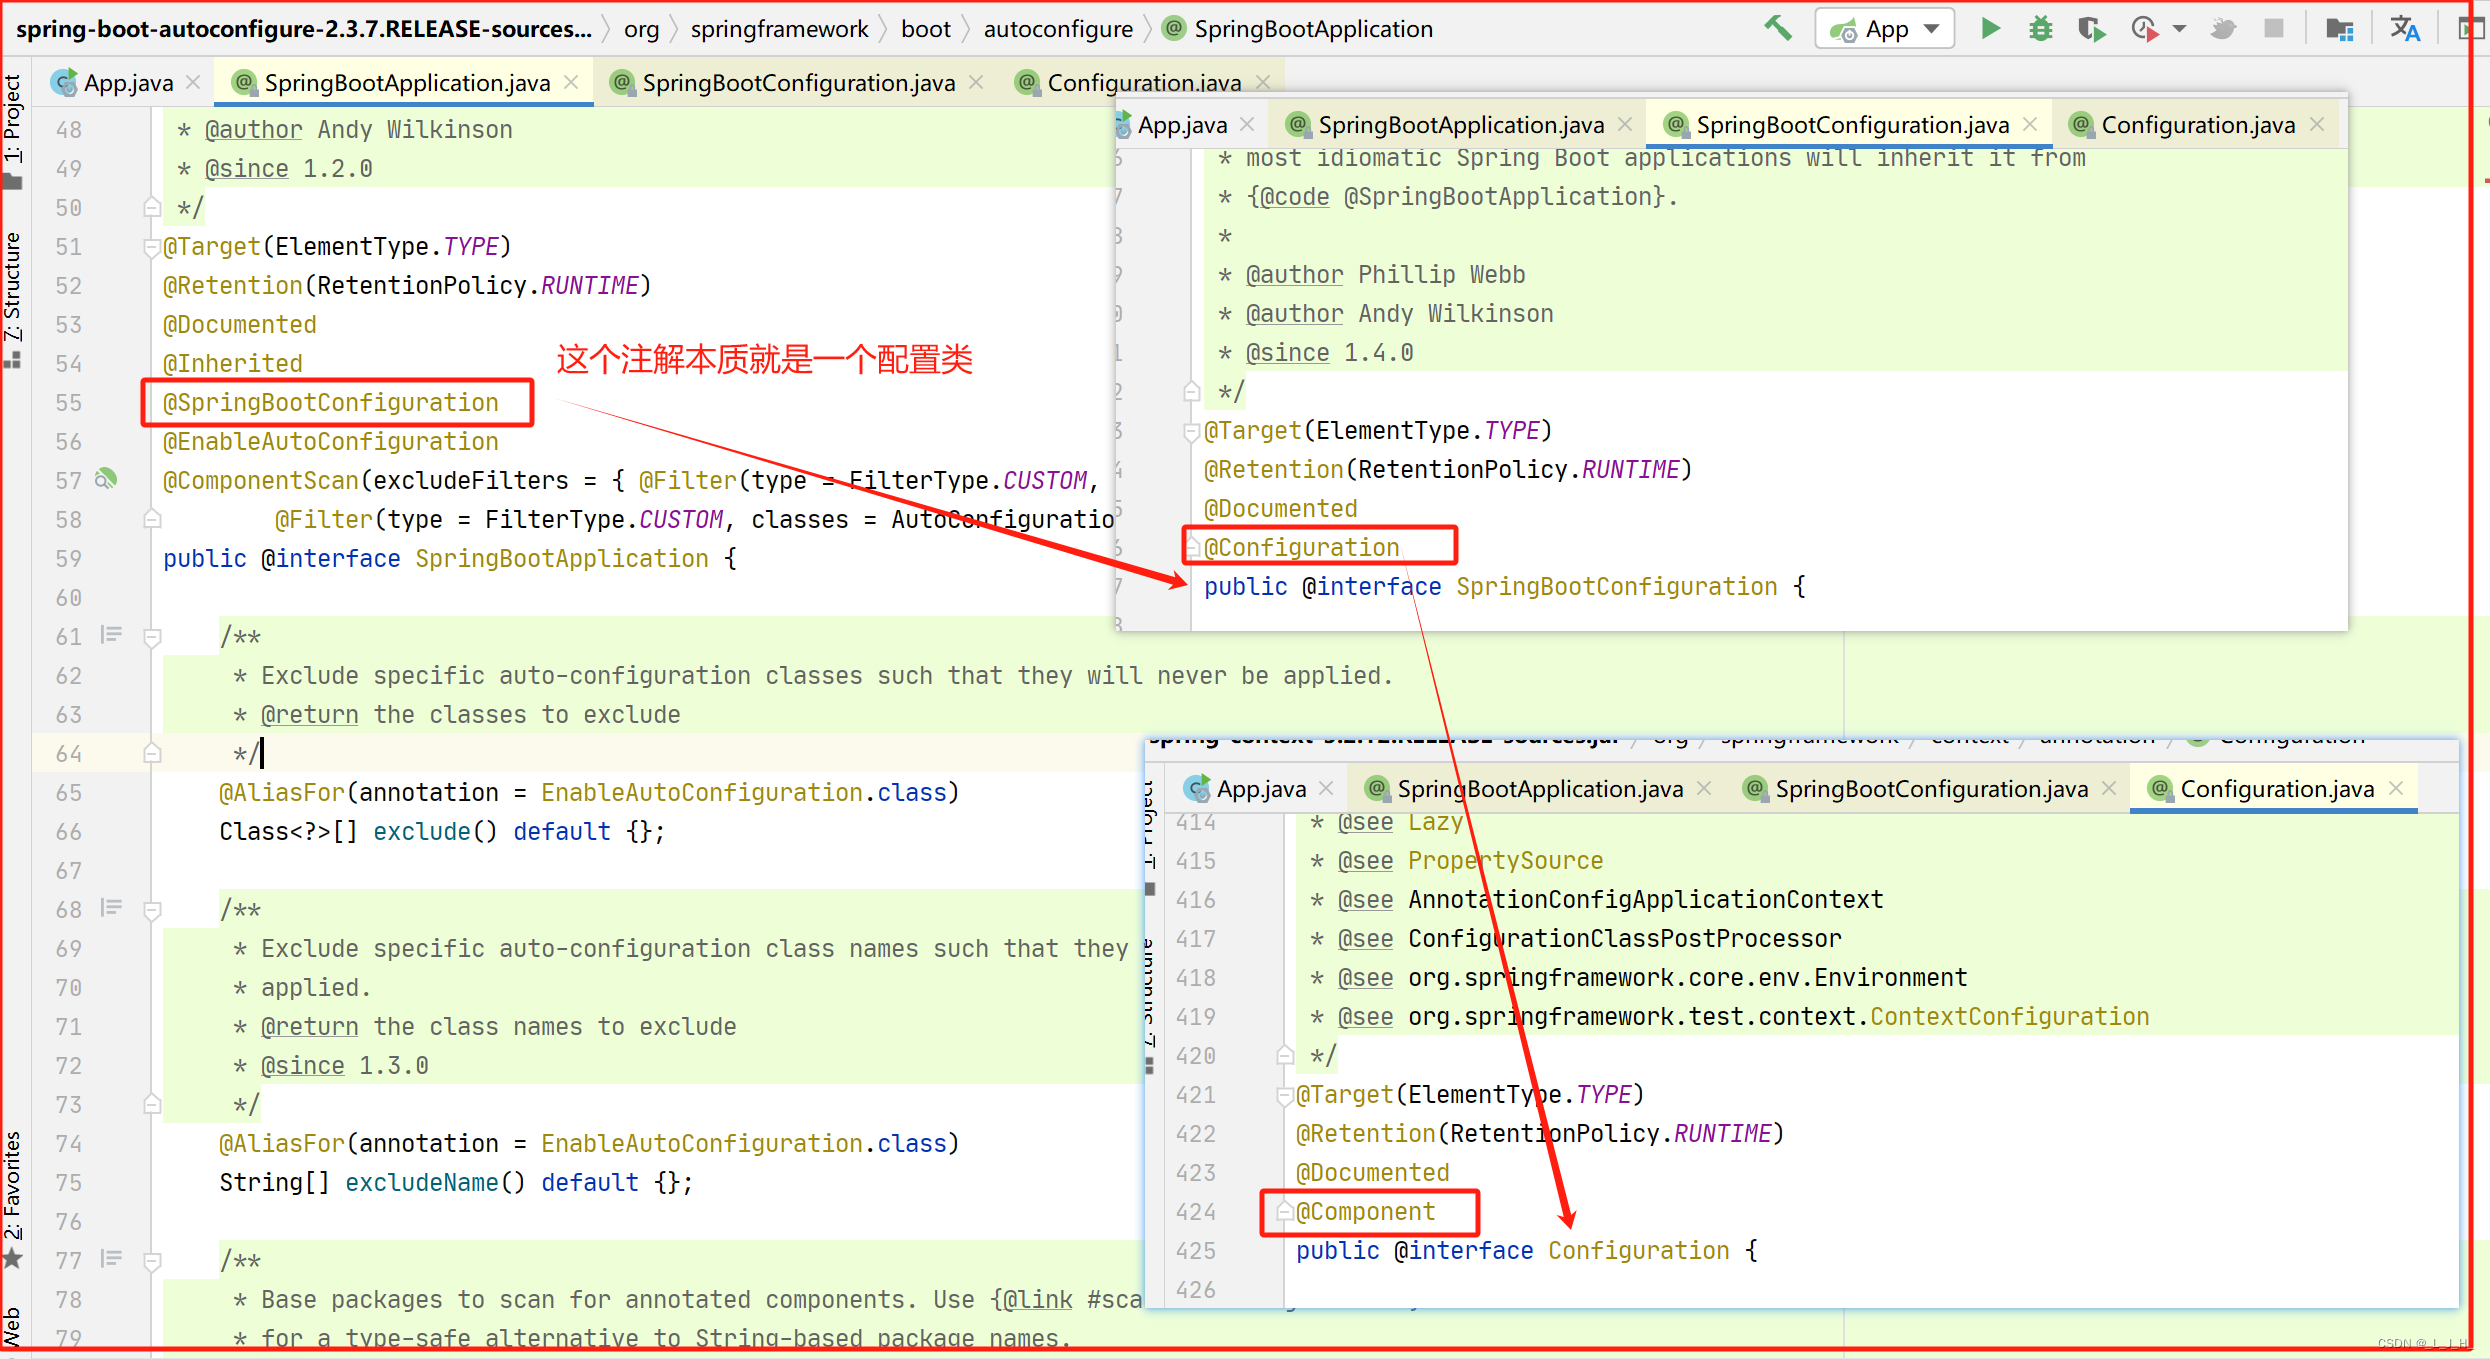Select the SpringBootApplication.java tab in the main editor

[x=405, y=82]
